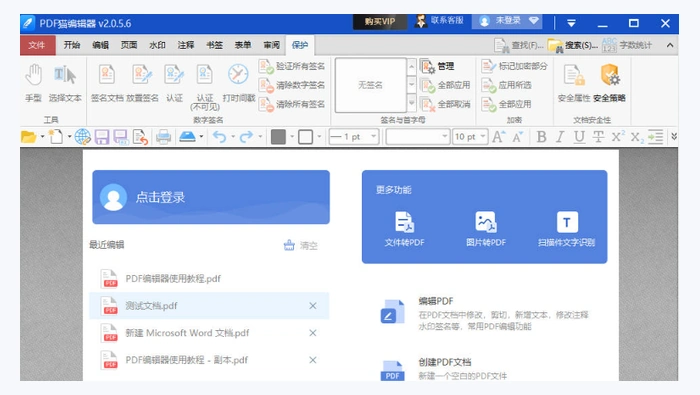Click the Save As icon
This screenshot has width=700, height=395.
(121, 137)
